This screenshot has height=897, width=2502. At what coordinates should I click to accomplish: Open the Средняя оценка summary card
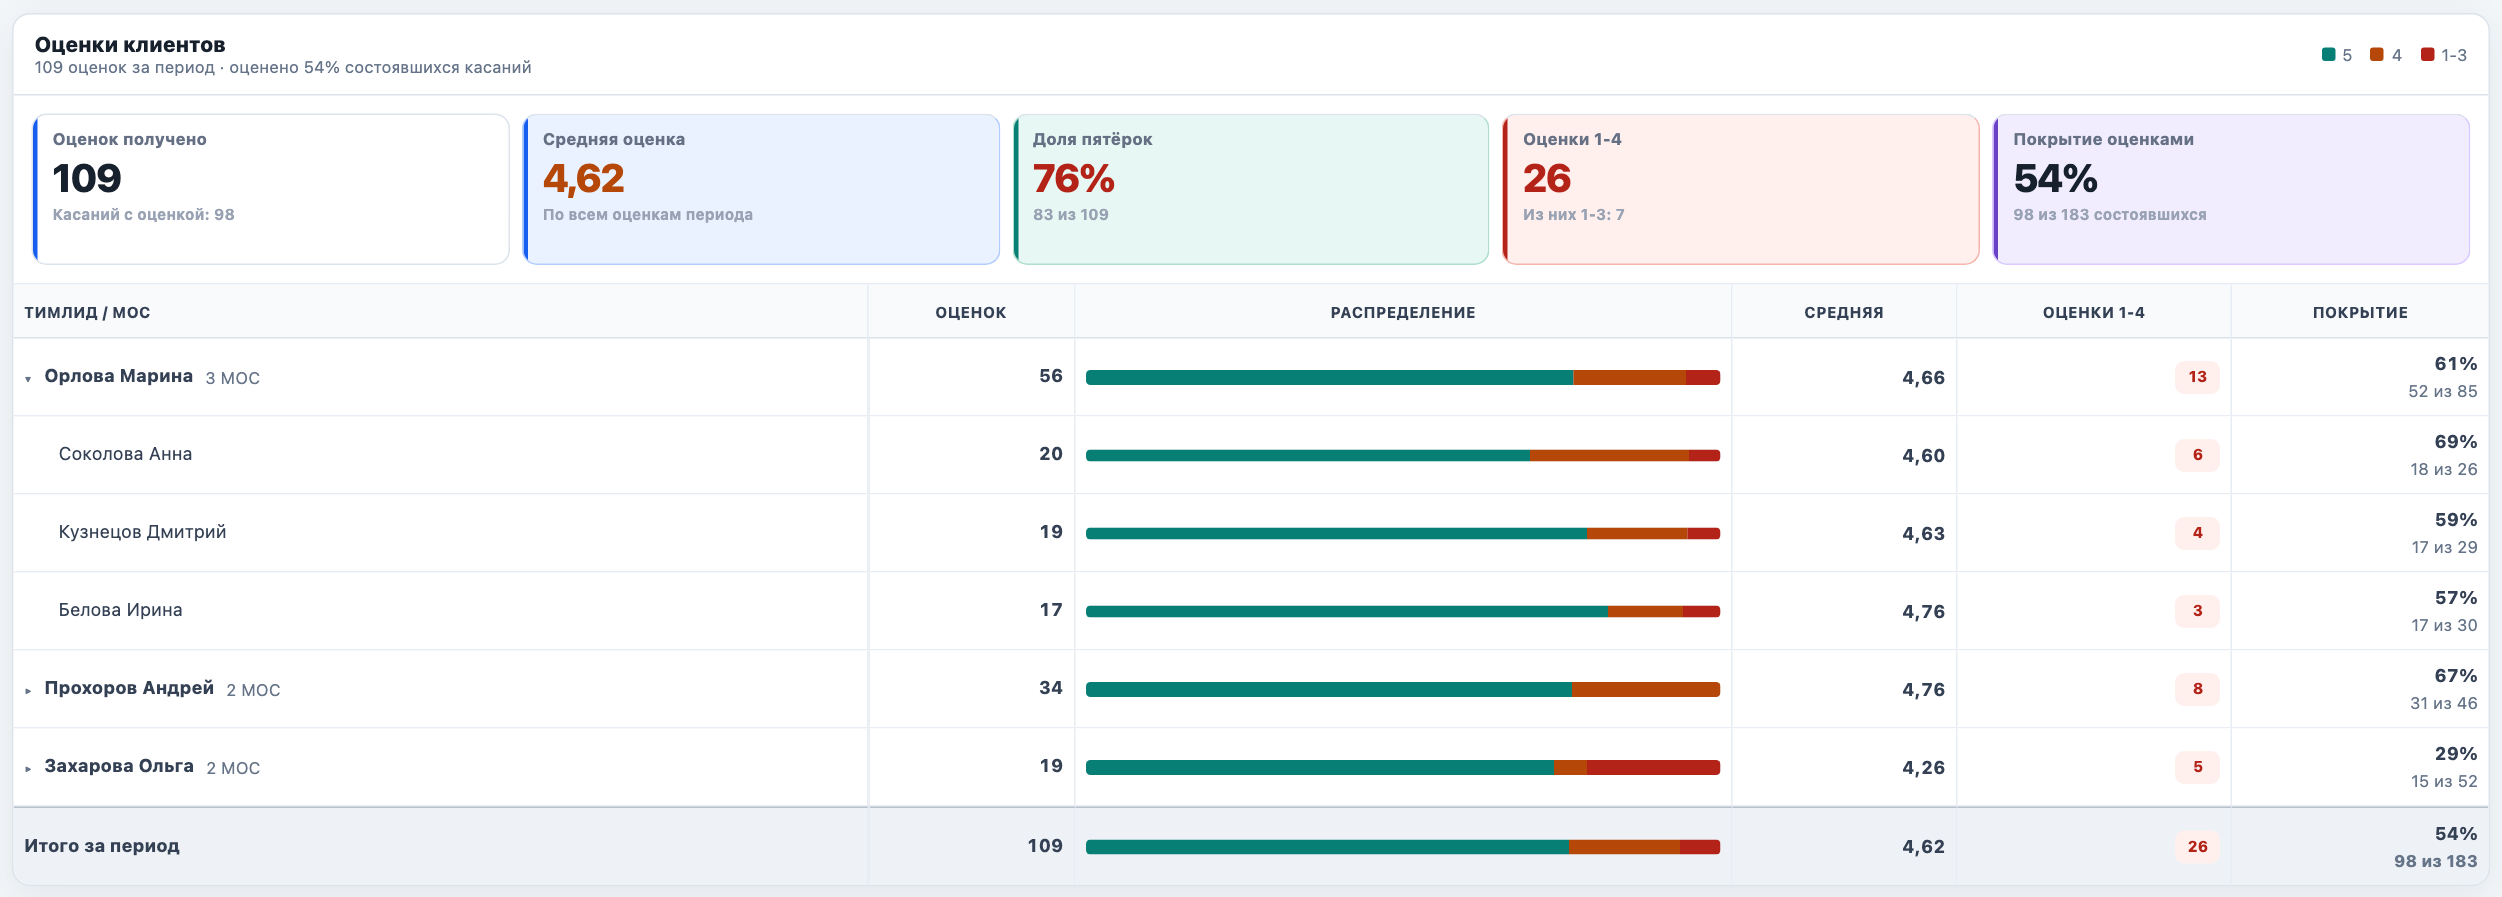(761, 189)
